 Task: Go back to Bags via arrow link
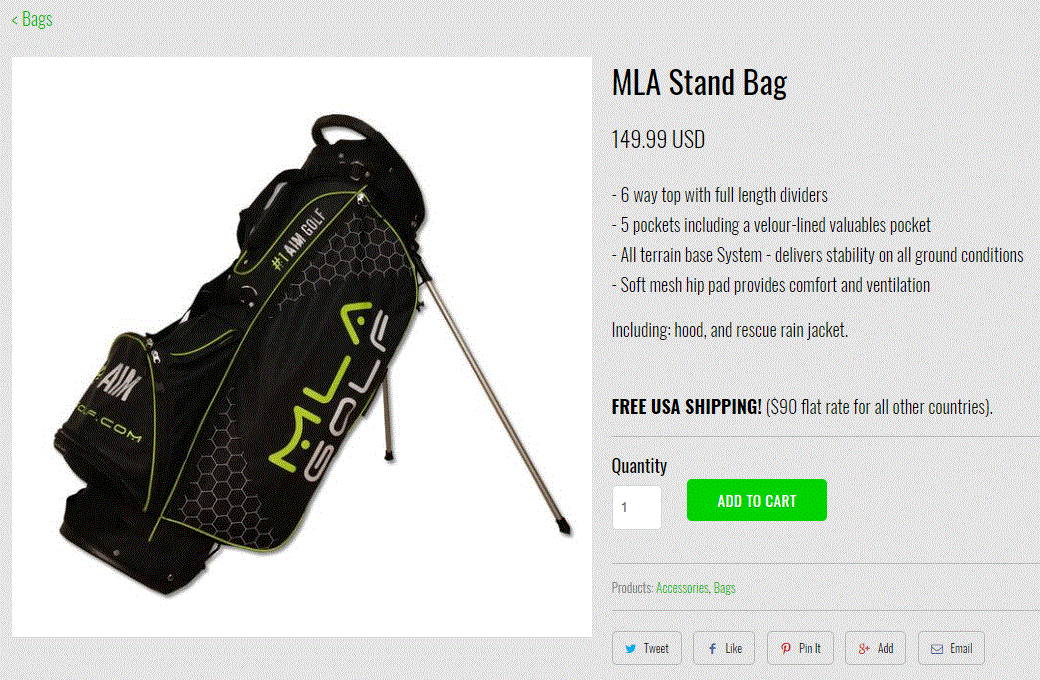pos(32,19)
